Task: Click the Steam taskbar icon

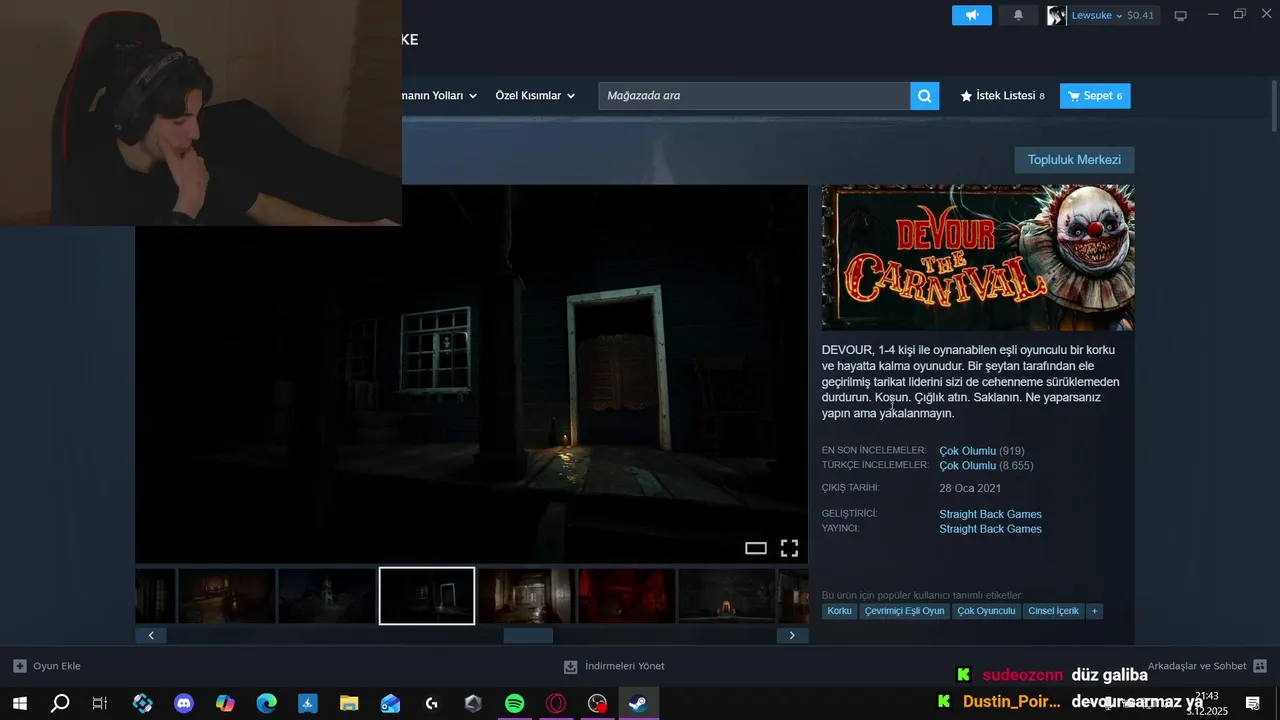Action: [638, 703]
